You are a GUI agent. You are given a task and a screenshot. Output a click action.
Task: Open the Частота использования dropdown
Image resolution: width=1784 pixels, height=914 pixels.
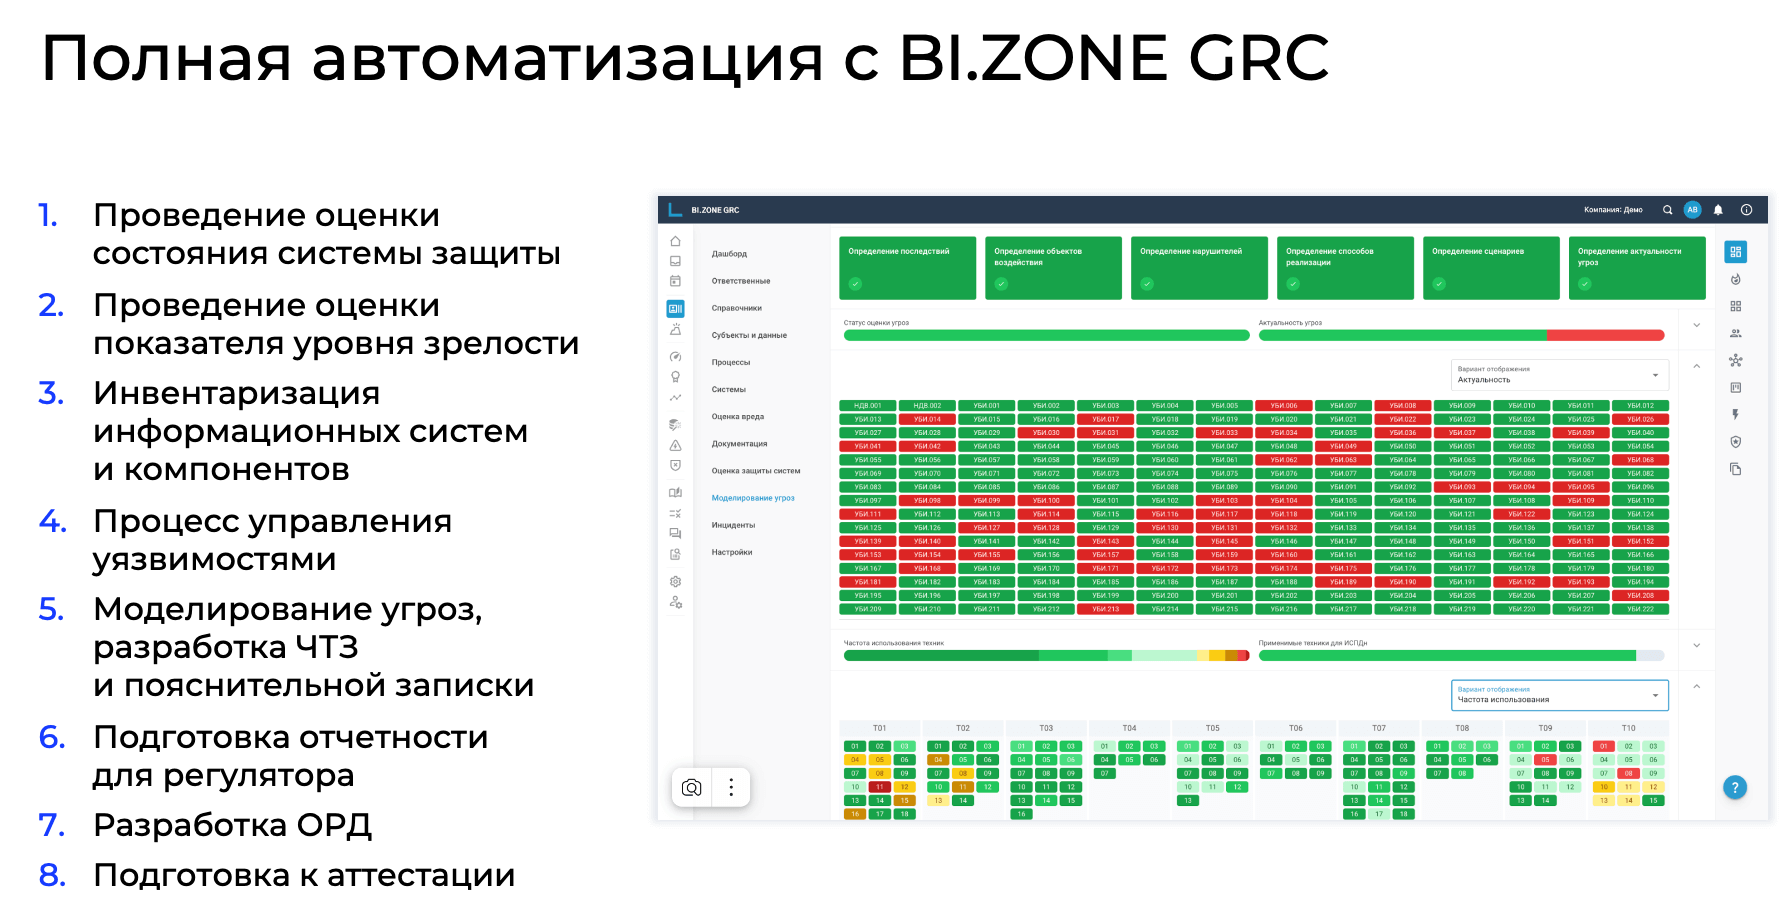coord(1559,695)
